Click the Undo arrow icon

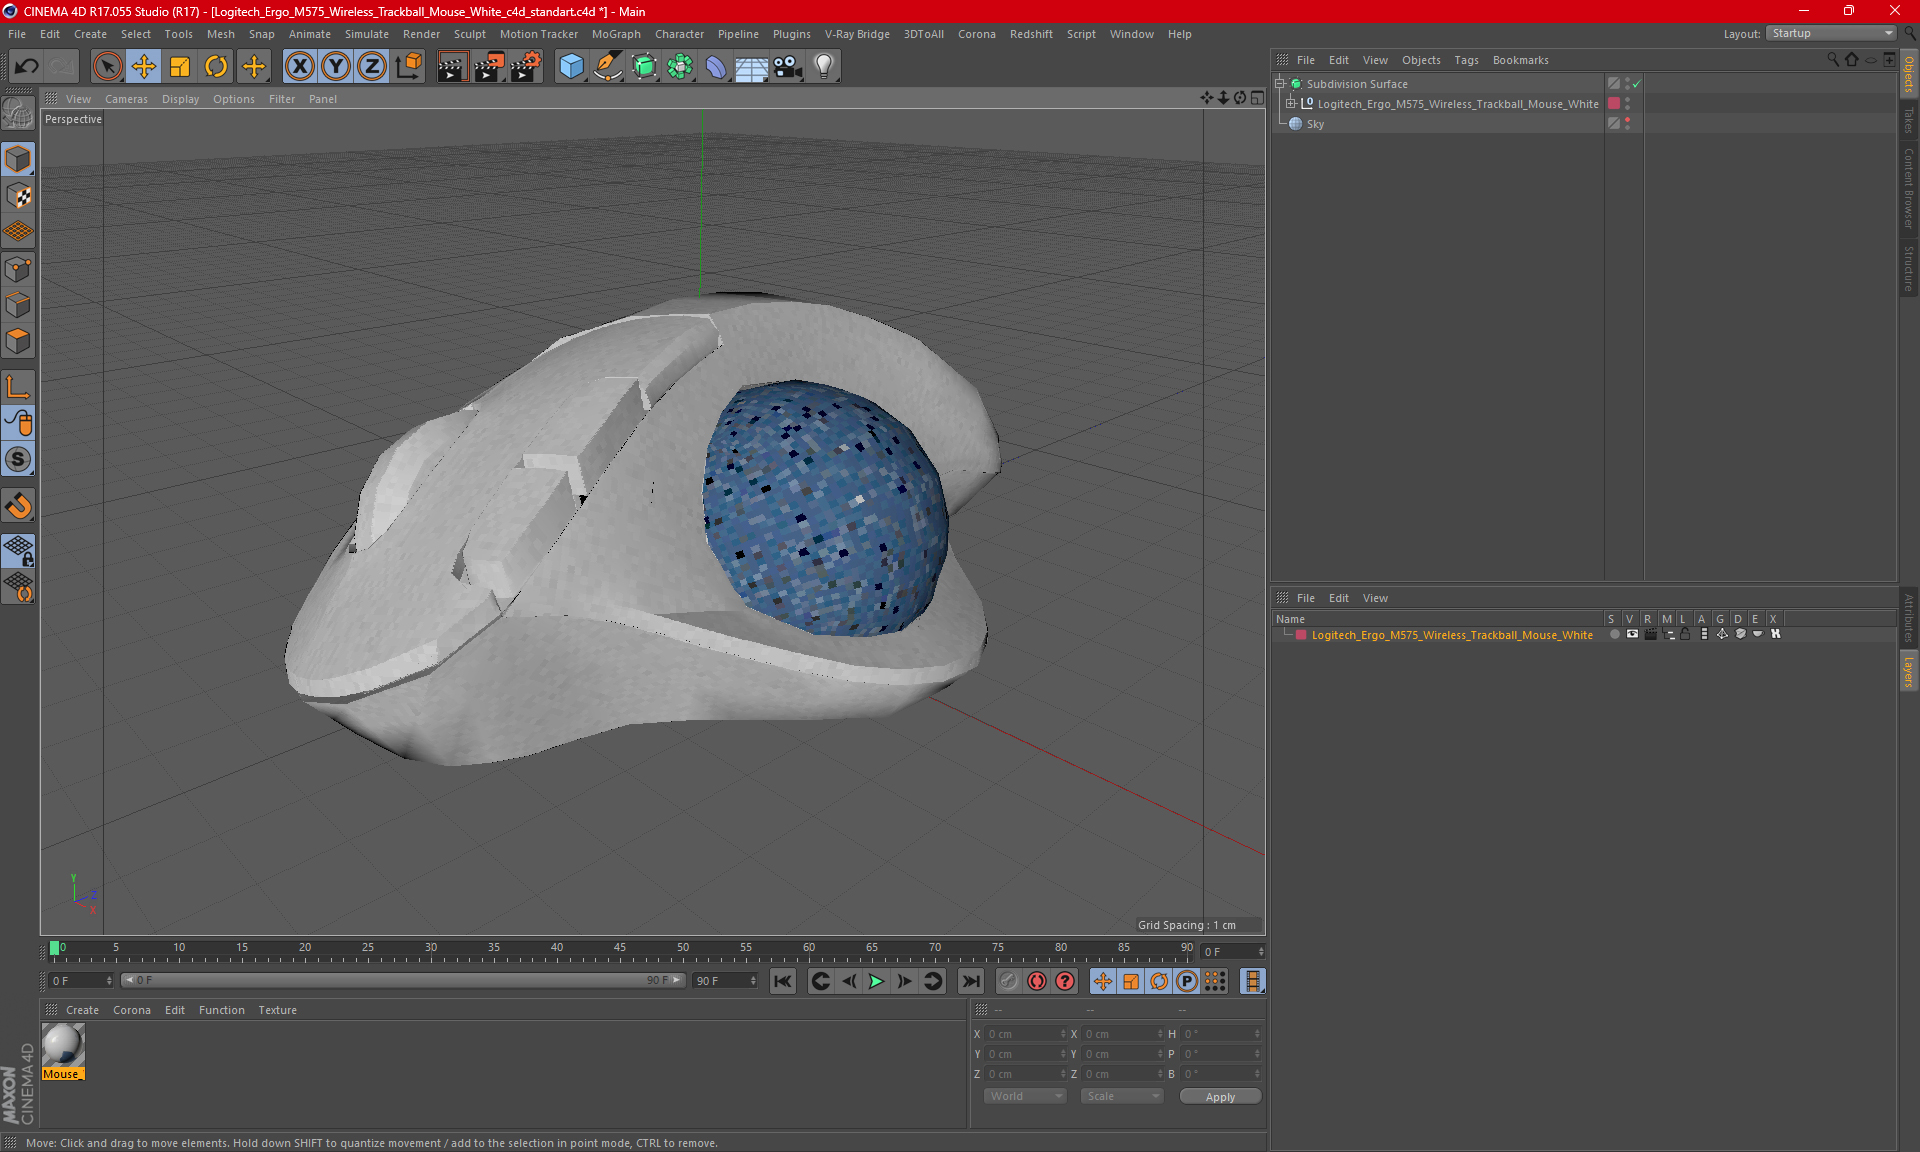[x=27, y=67]
